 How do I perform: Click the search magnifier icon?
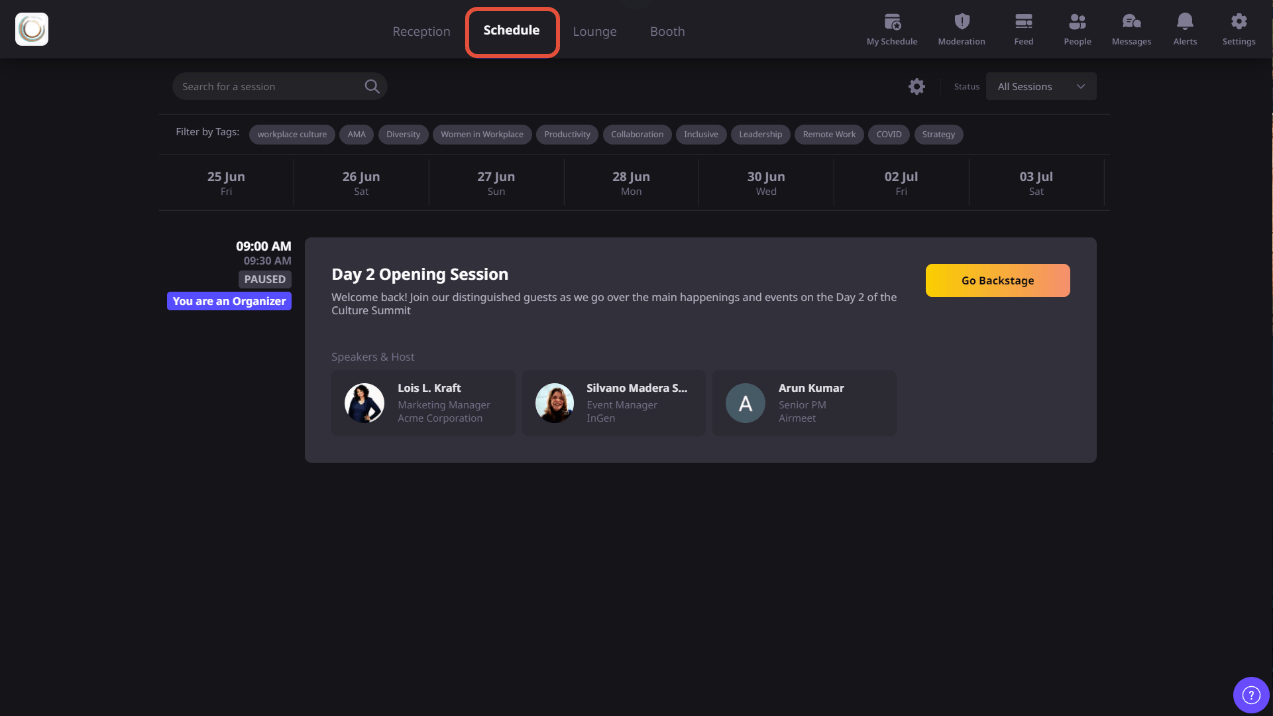tap(372, 87)
